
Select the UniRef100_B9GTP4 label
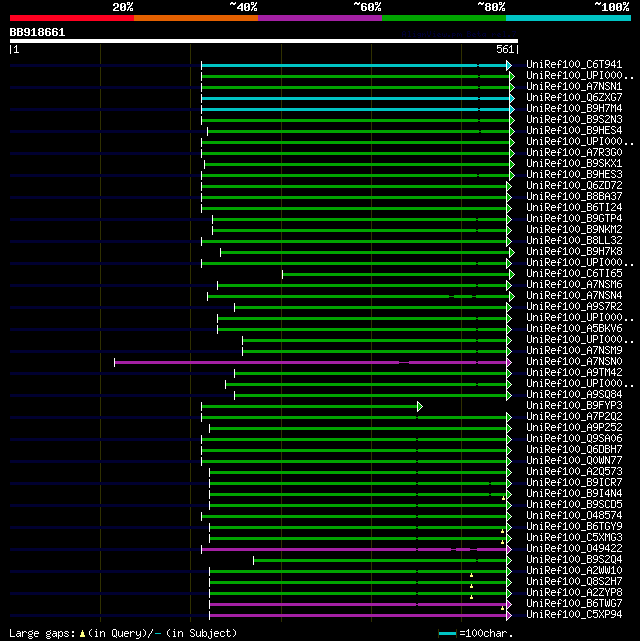tap(574, 219)
